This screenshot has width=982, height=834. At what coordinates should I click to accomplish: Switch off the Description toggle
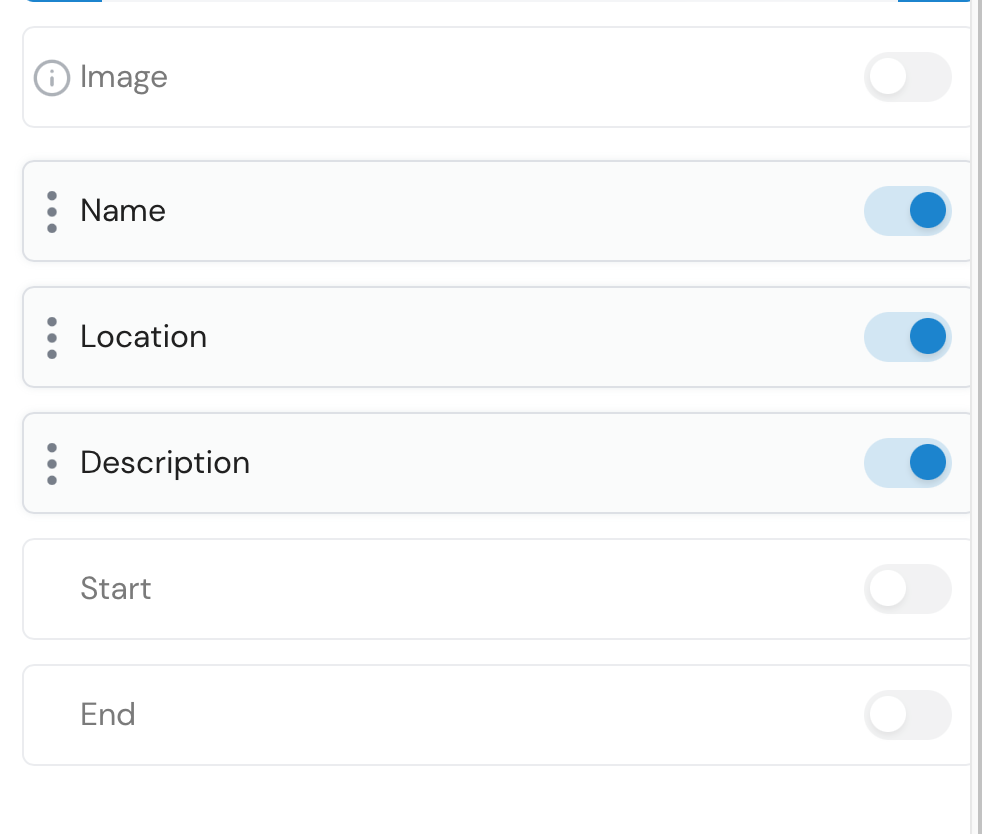(907, 463)
